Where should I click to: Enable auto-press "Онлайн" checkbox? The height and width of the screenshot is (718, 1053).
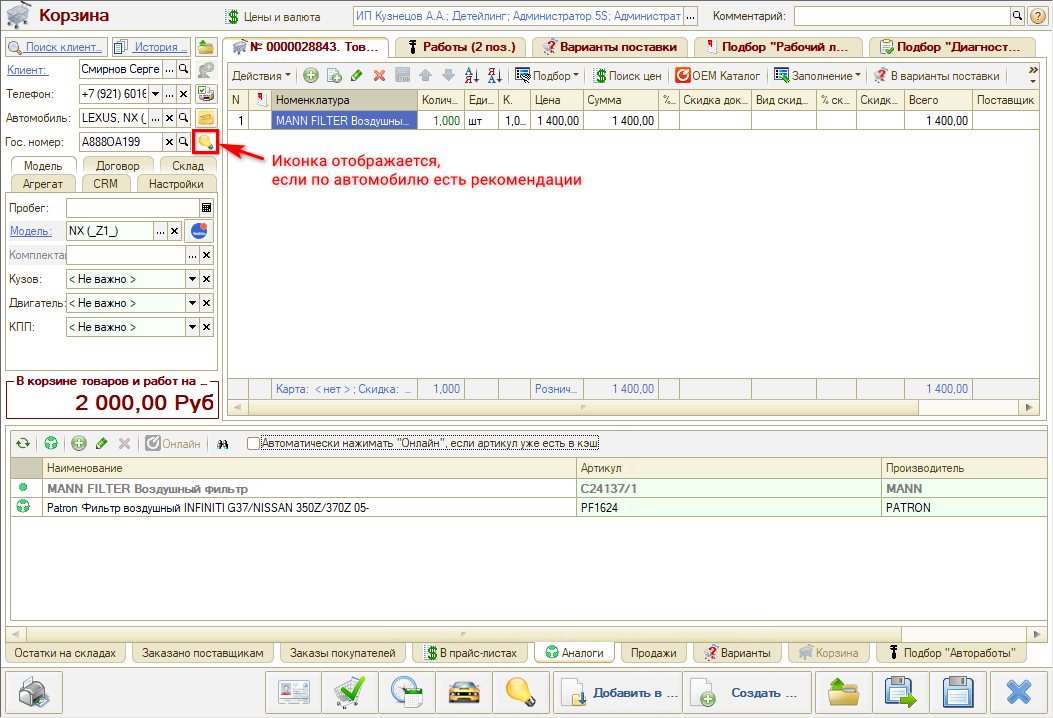coord(253,443)
